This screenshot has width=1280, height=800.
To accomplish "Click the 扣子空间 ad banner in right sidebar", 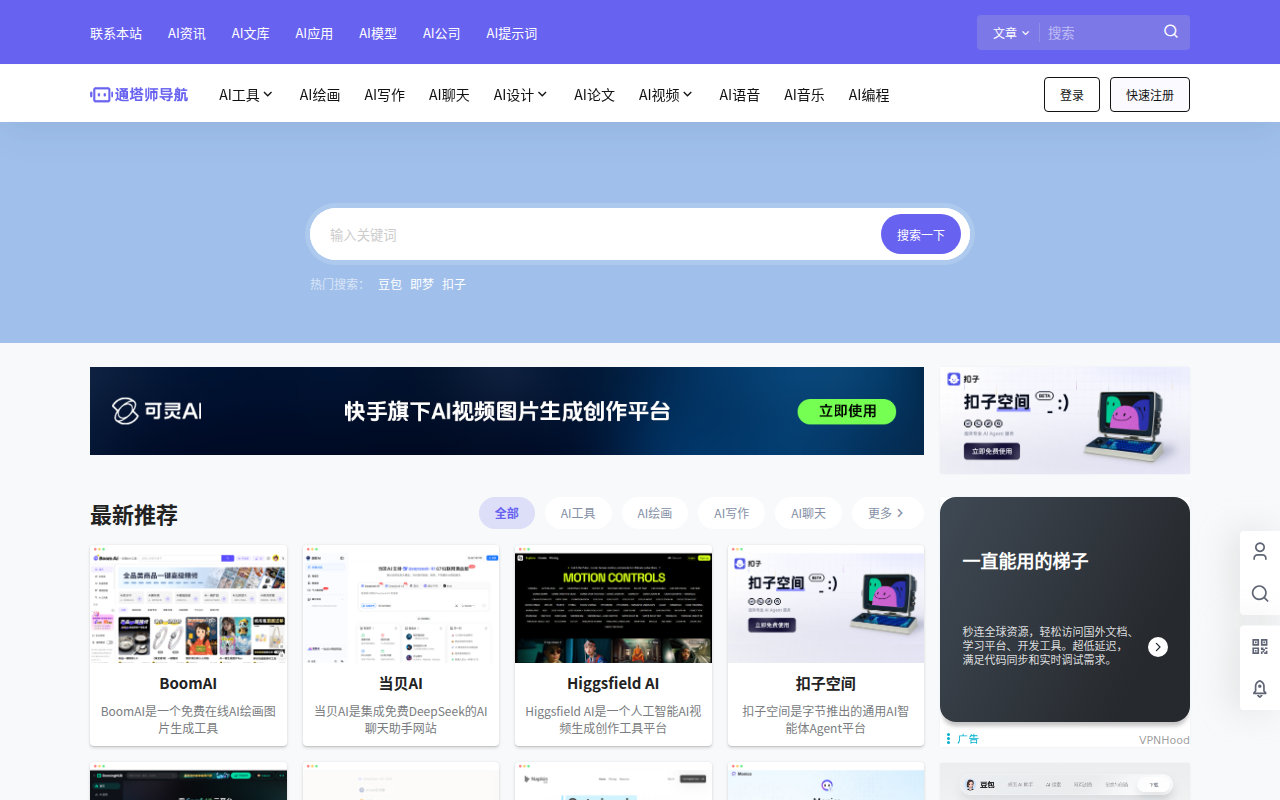I will point(1065,420).
